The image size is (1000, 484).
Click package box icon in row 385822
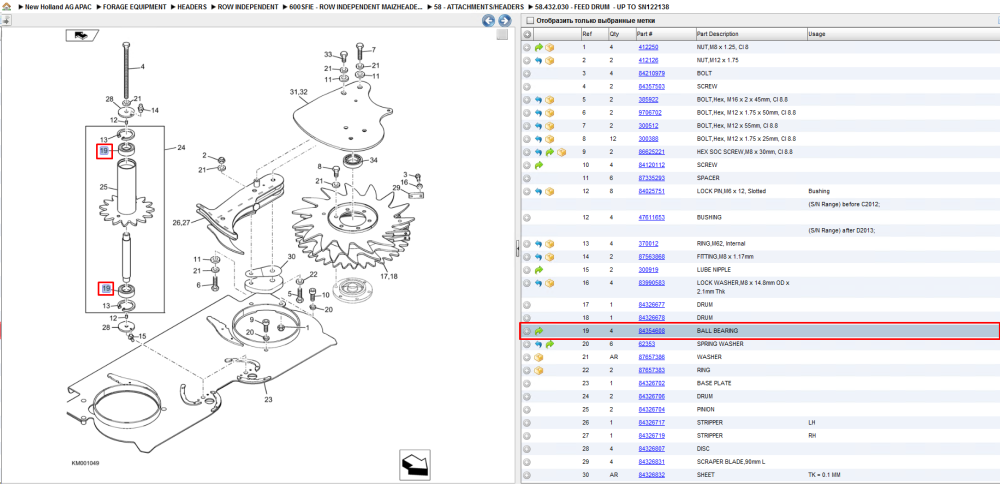[550, 99]
